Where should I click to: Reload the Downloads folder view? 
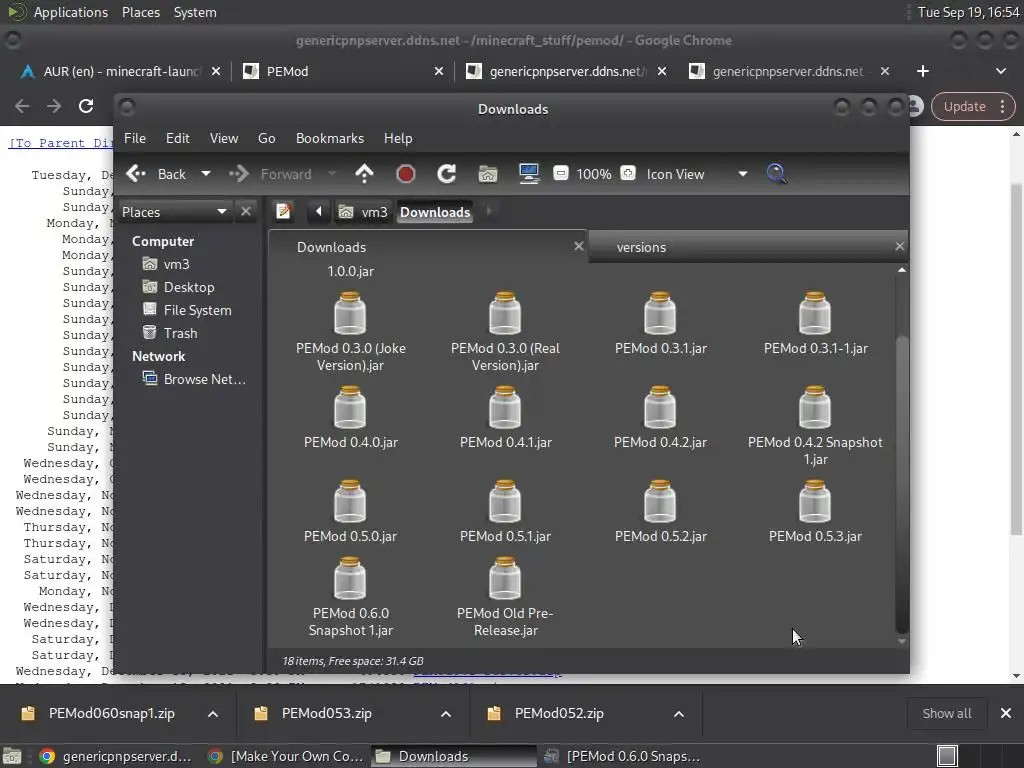click(447, 174)
